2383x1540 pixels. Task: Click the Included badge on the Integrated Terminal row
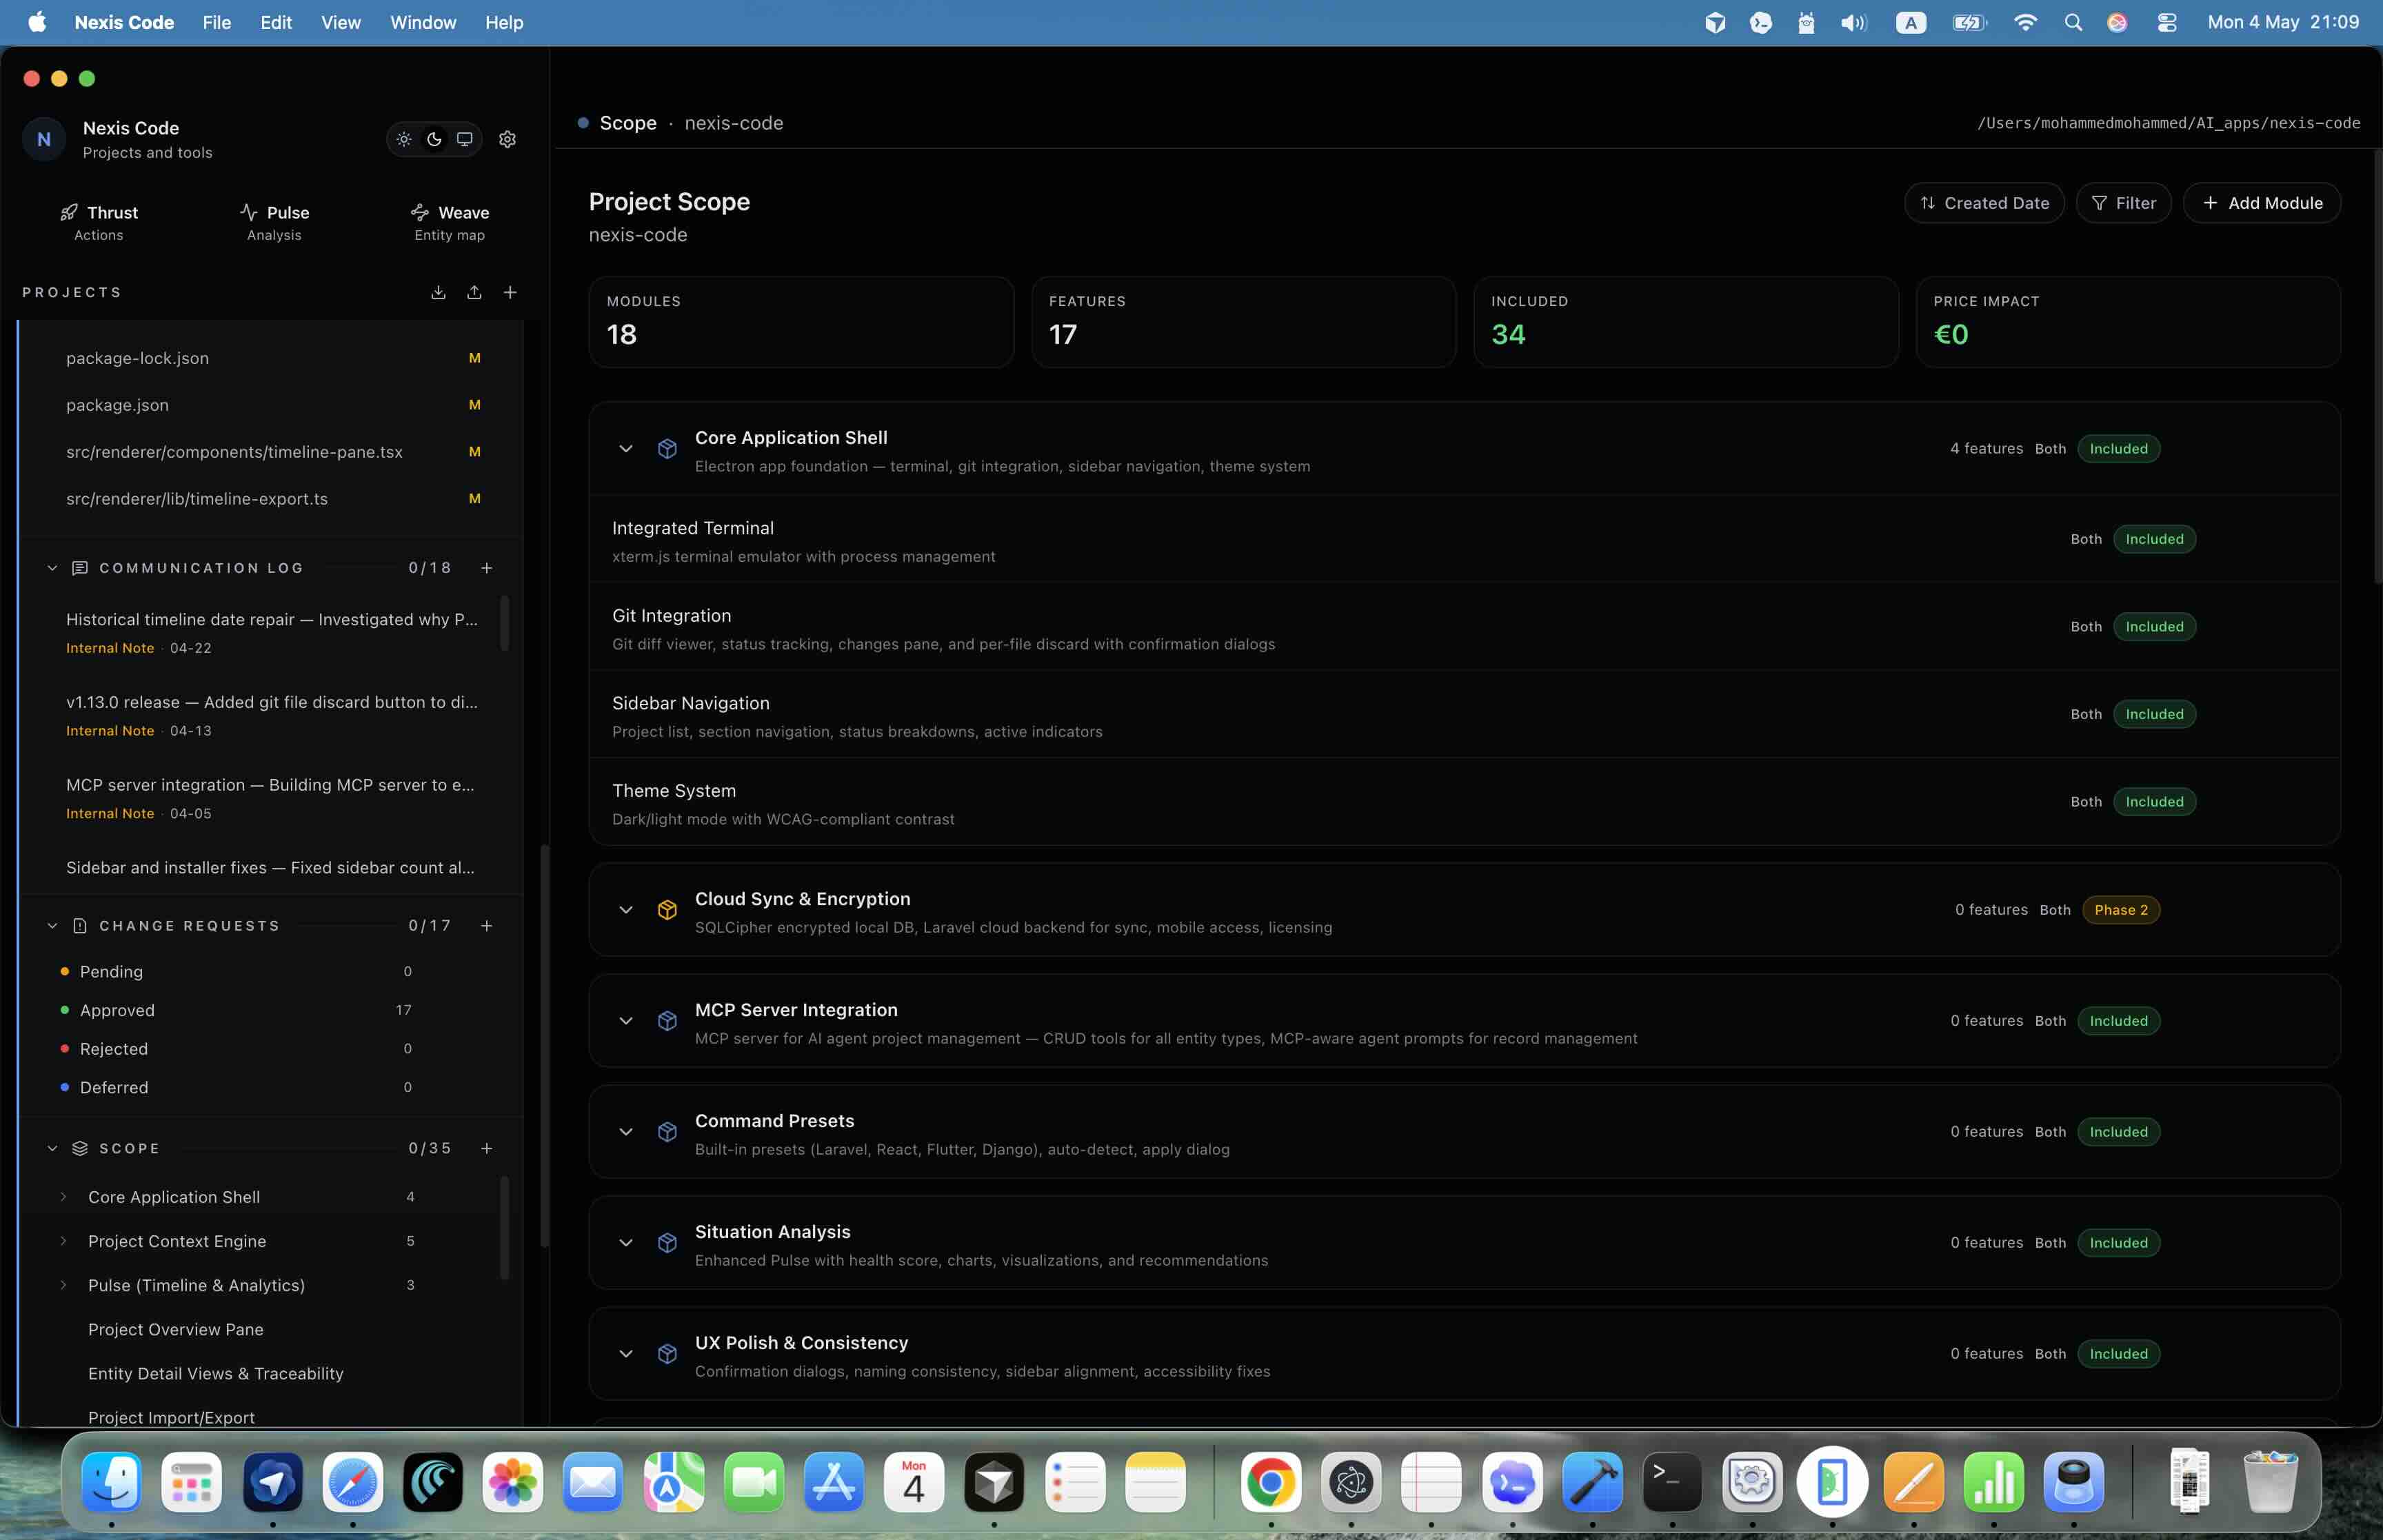(x=2155, y=539)
